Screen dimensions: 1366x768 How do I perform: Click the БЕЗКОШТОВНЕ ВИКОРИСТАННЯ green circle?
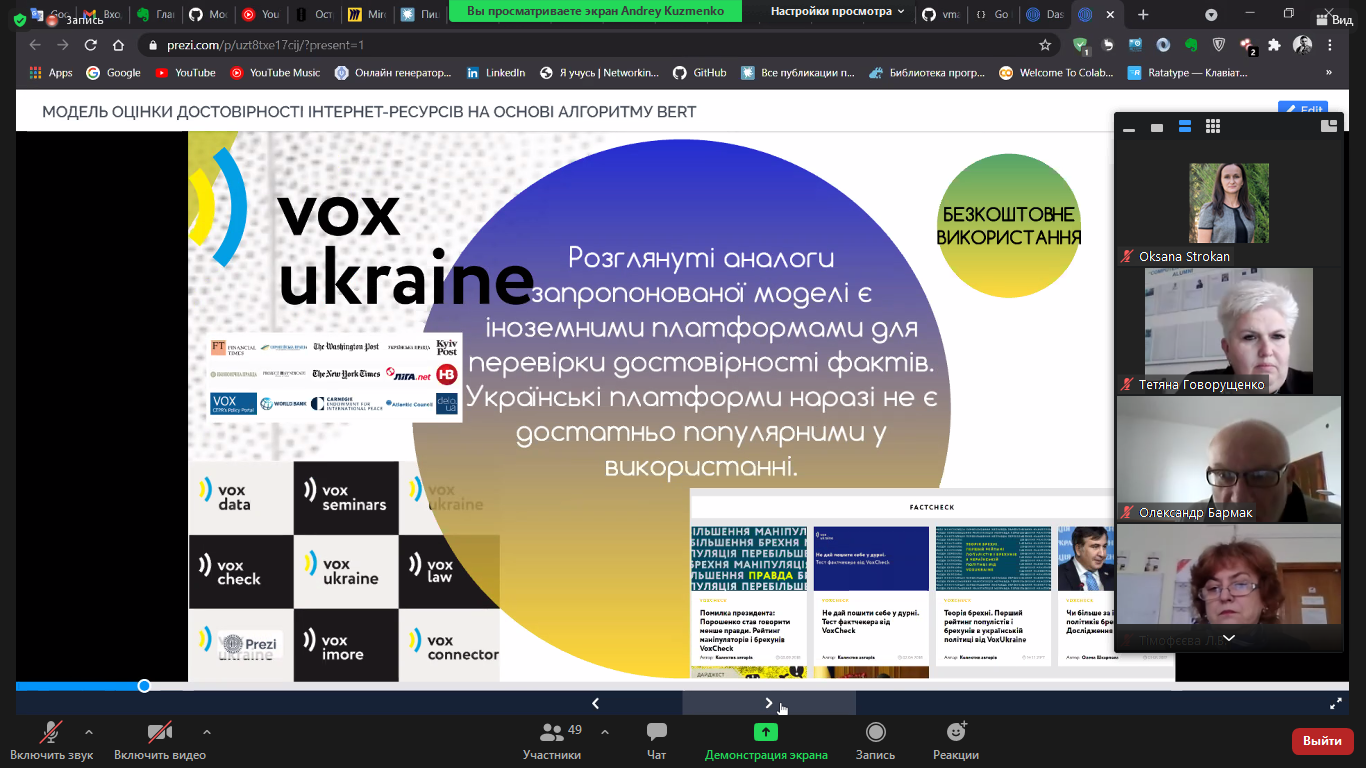click(1009, 226)
